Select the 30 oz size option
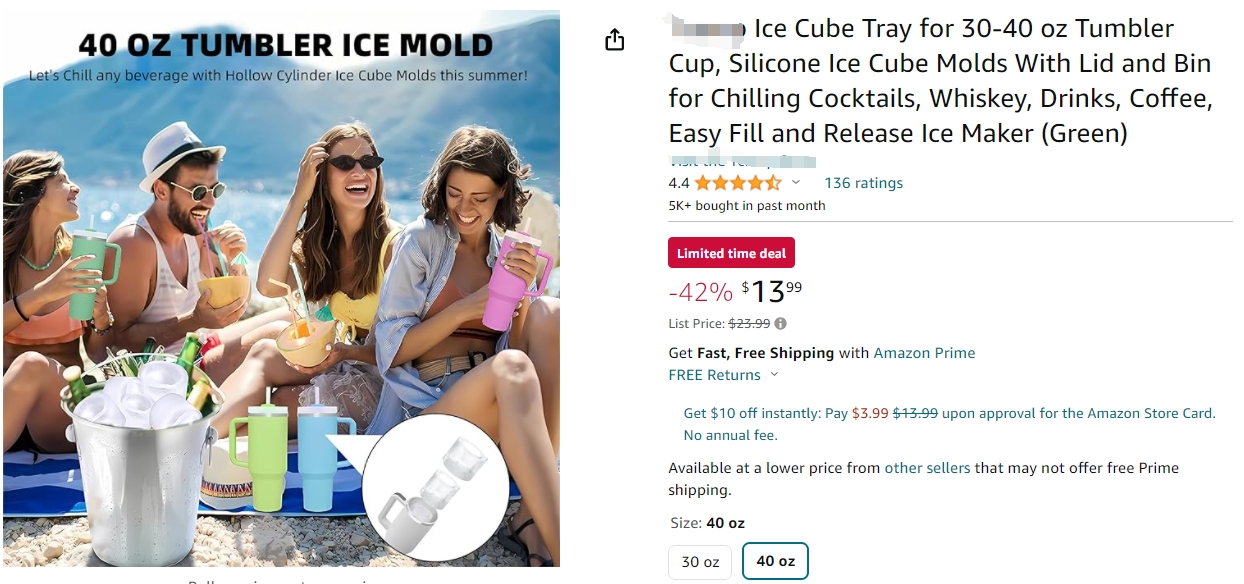 [700, 562]
